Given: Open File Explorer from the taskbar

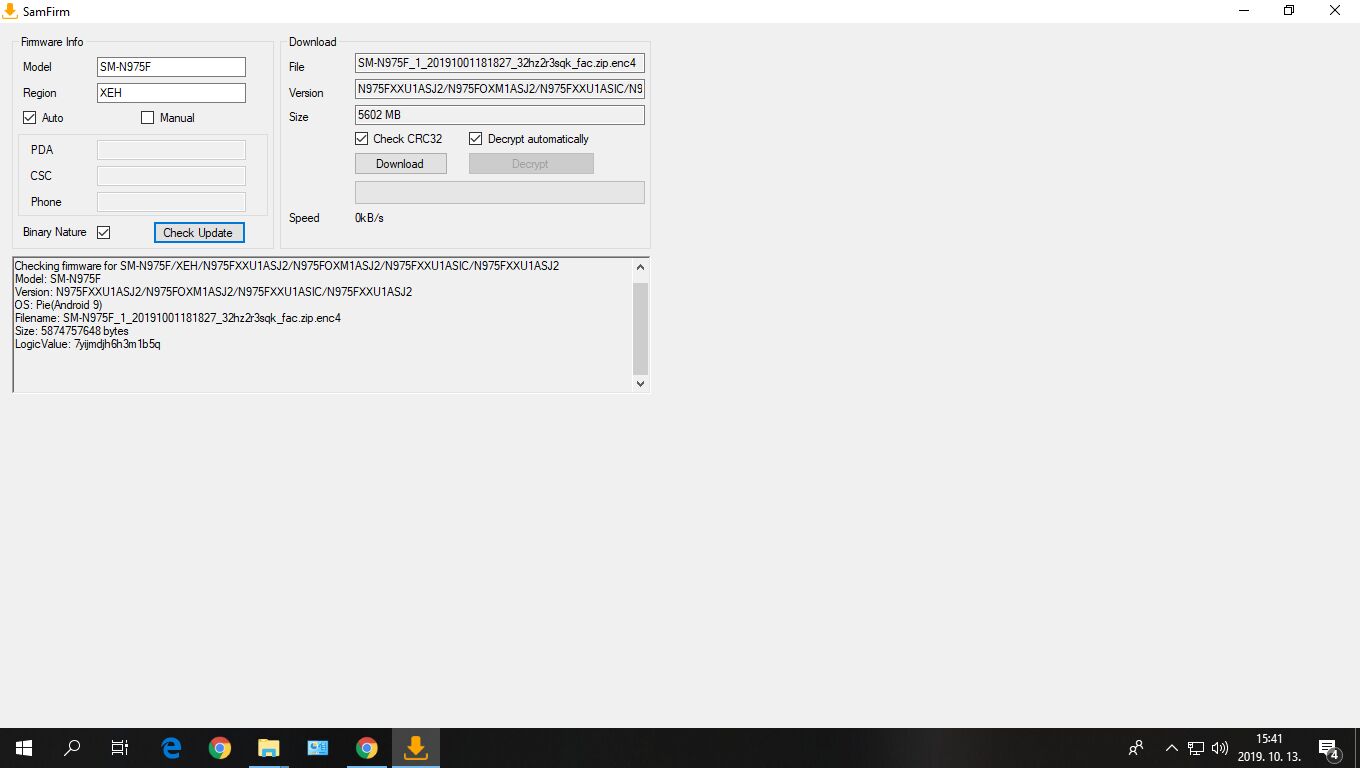Looking at the screenshot, I should click(x=269, y=748).
